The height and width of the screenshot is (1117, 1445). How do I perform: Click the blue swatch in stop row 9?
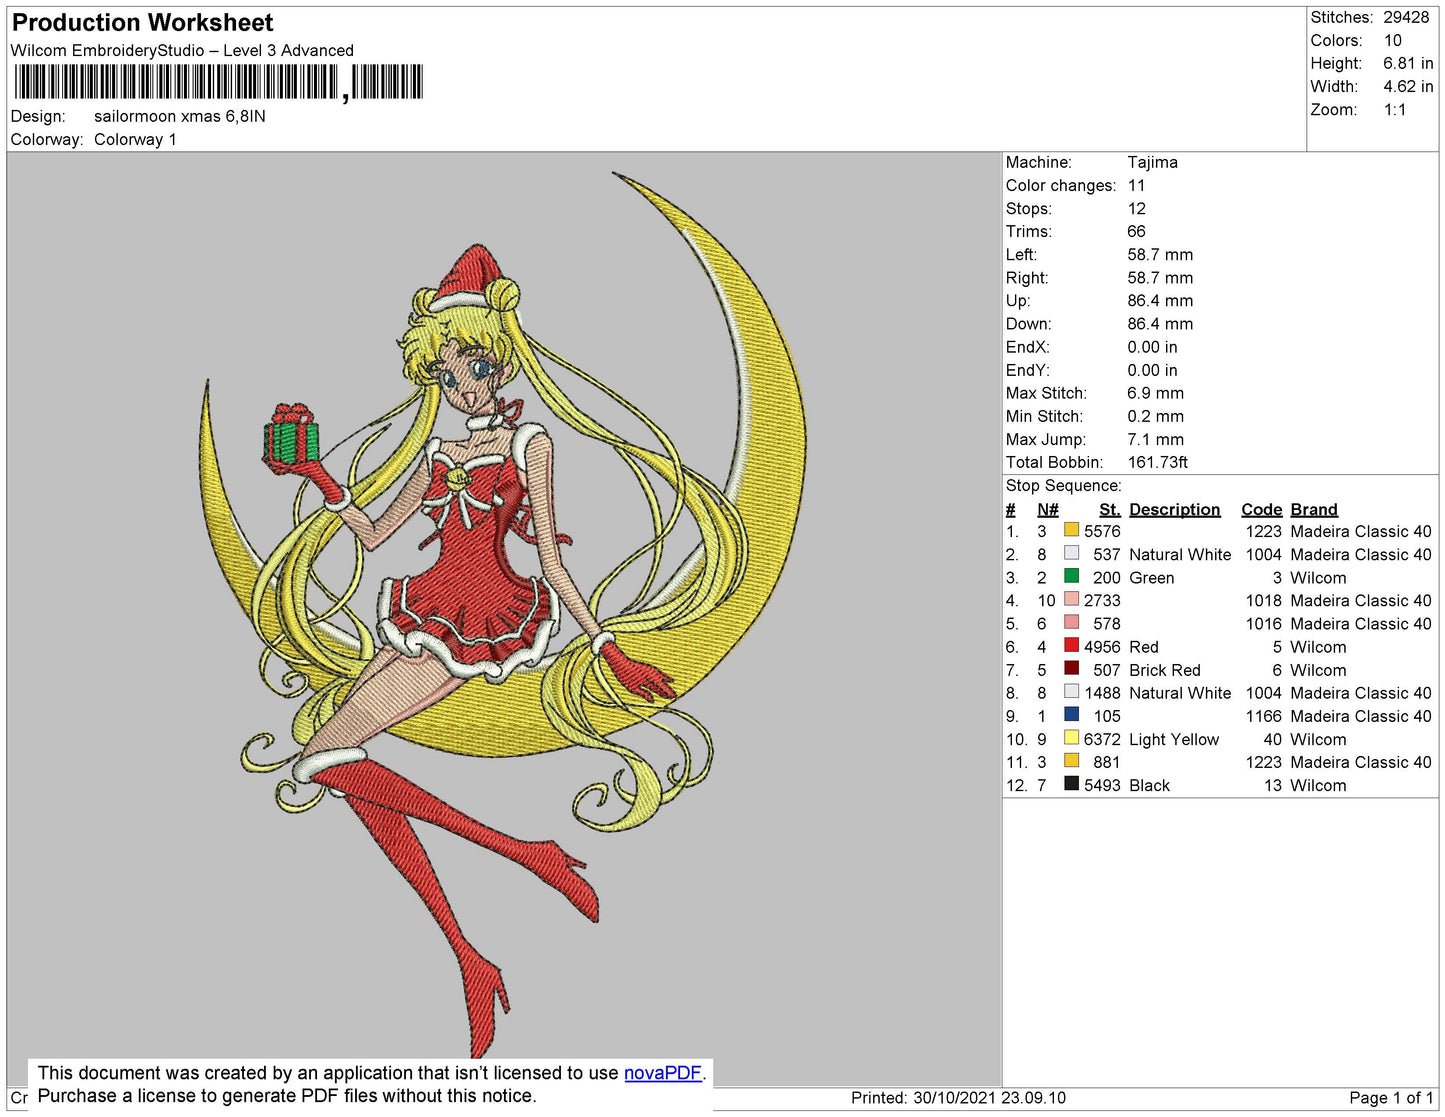pyautogui.click(x=1072, y=714)
